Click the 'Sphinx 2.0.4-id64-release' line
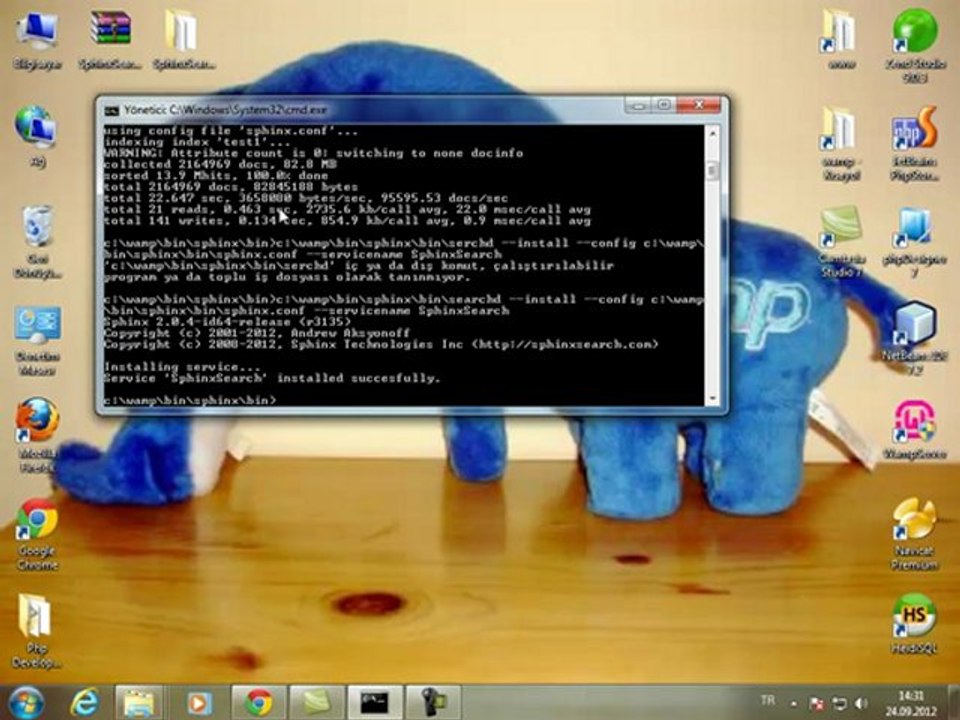The height and width of the screenshot is (720, 960). [x=228, y=321]
